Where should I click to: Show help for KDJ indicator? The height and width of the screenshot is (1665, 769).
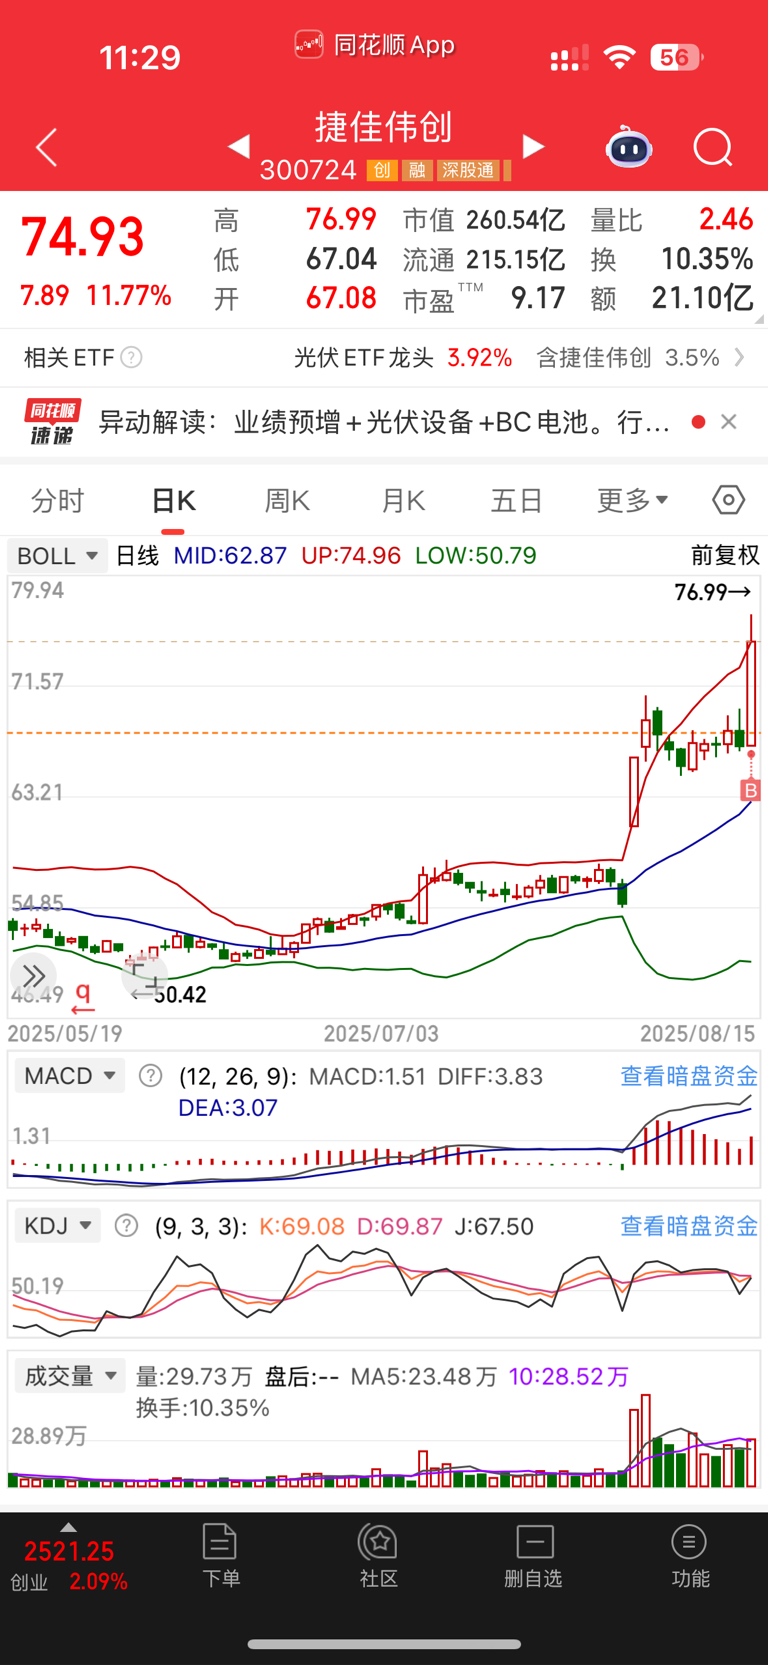coord(126,1226)
